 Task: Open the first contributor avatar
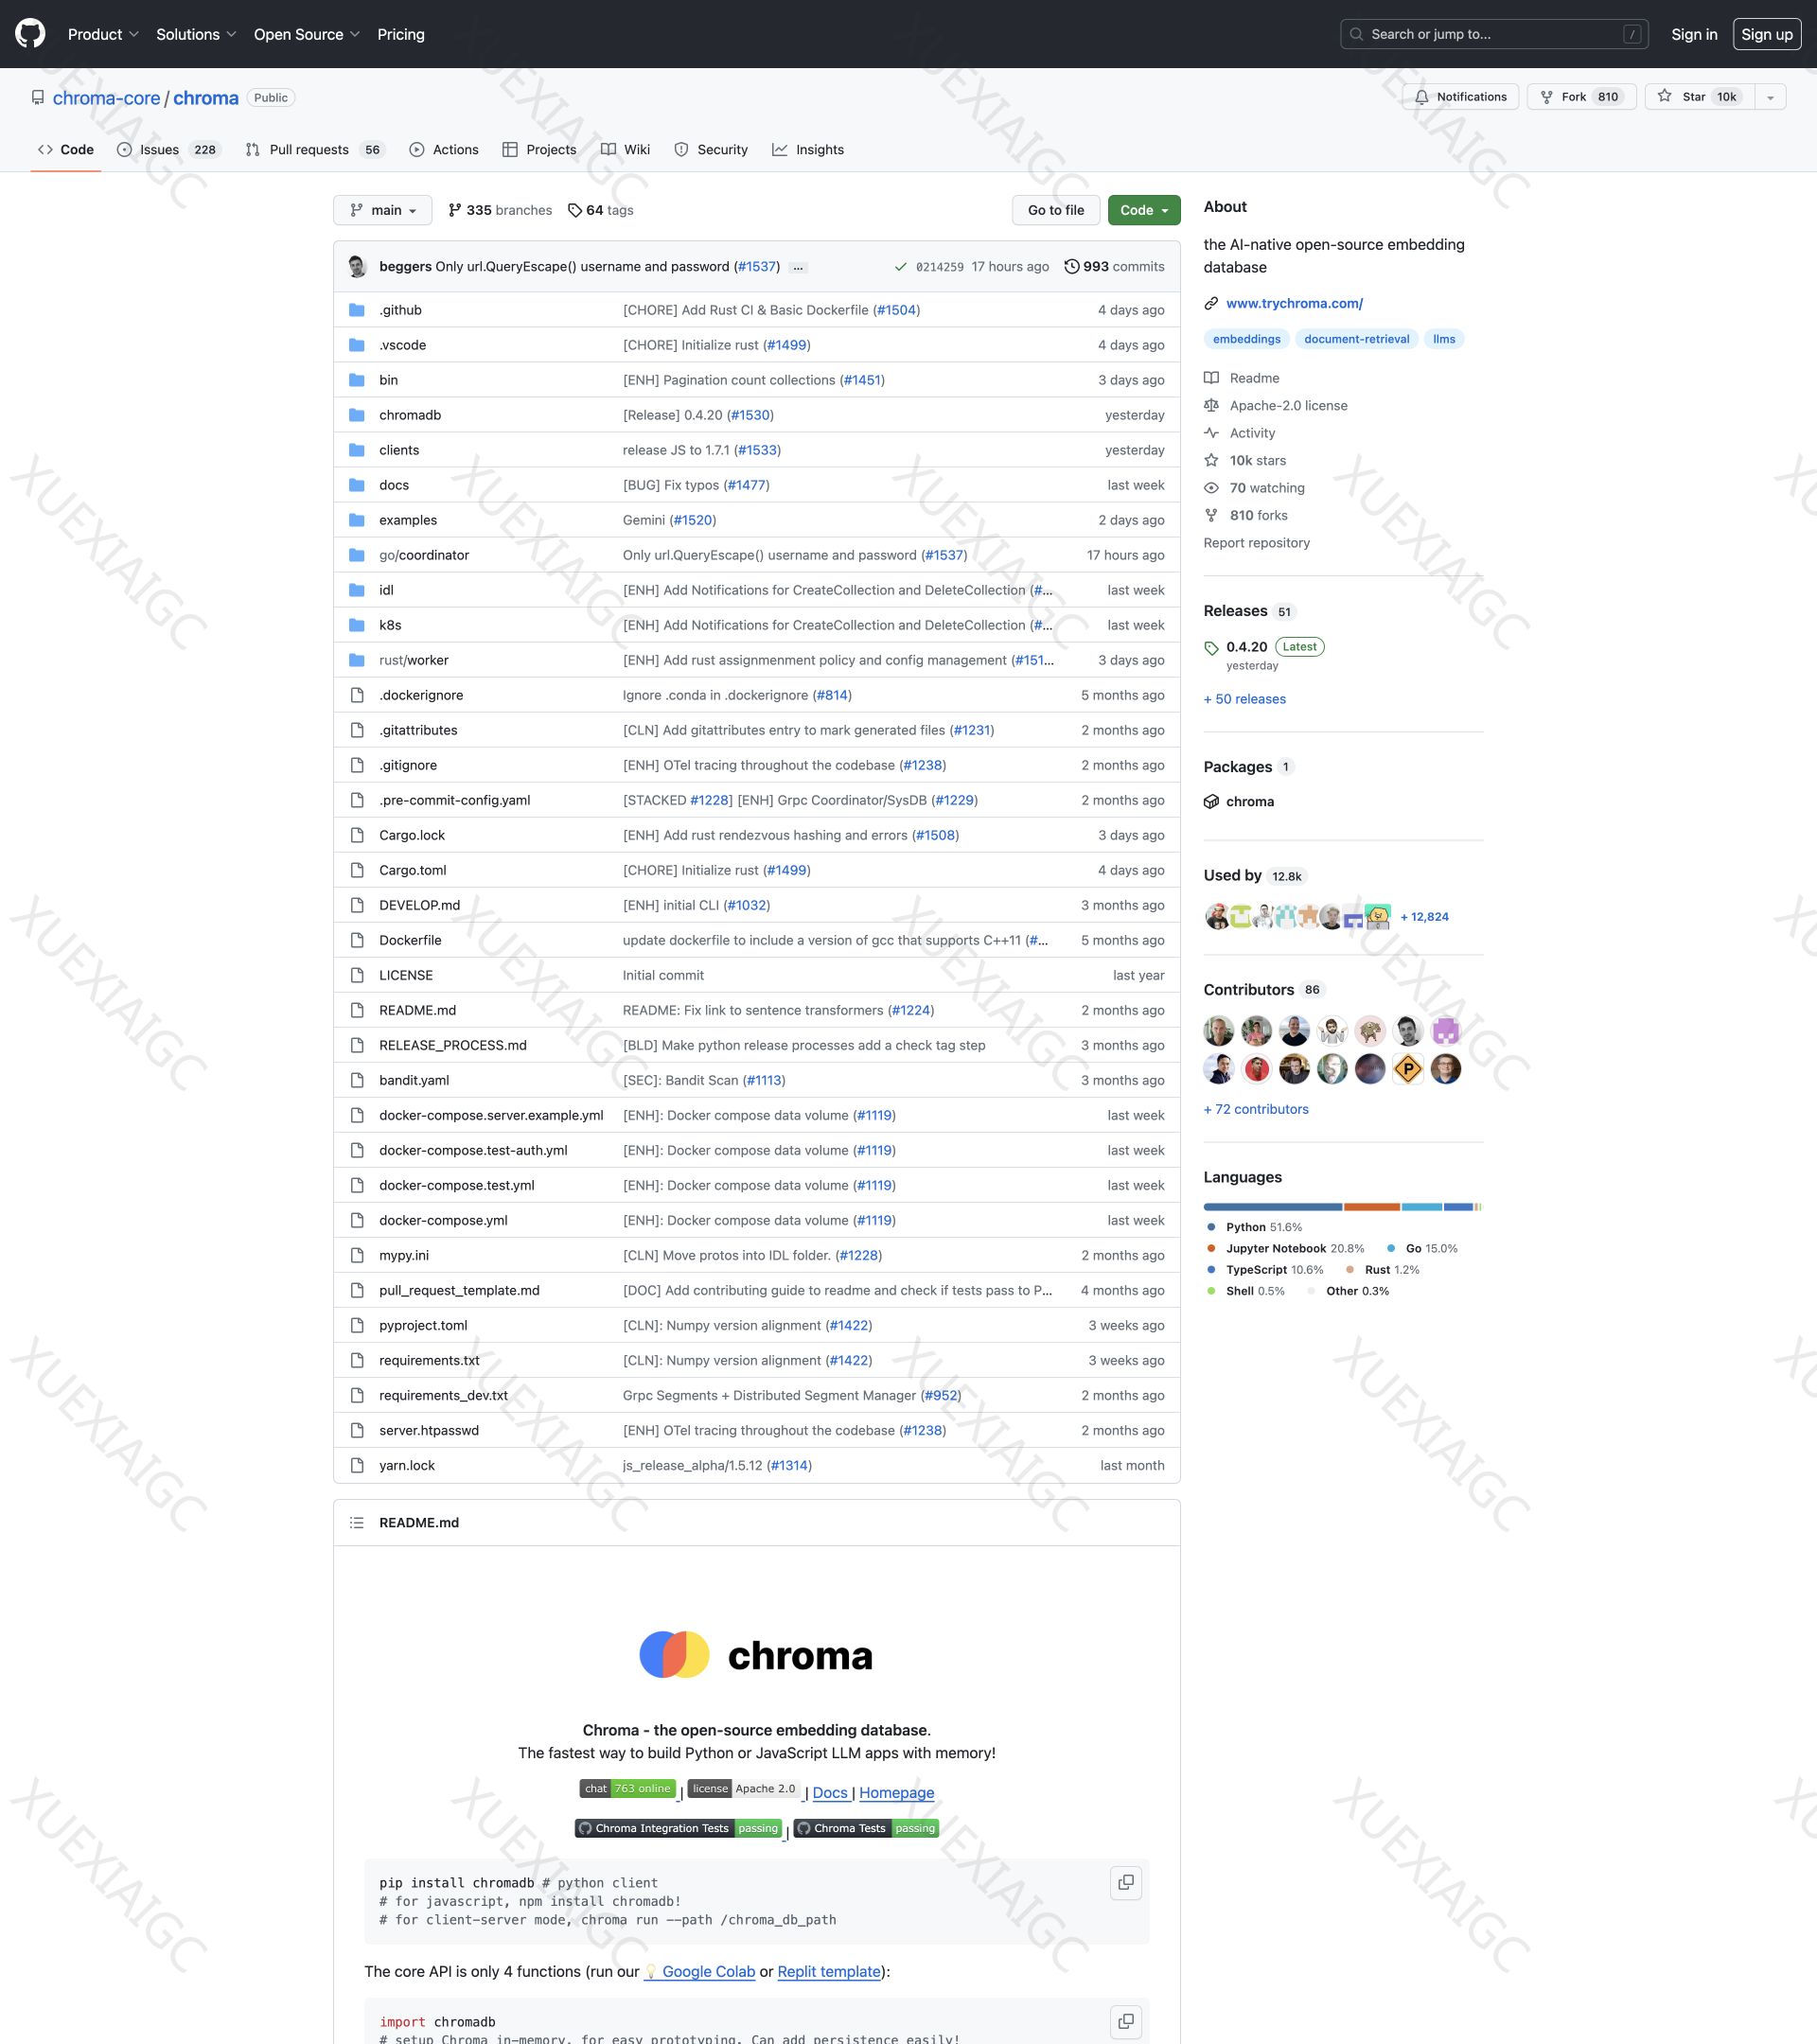point(1218,1030)
